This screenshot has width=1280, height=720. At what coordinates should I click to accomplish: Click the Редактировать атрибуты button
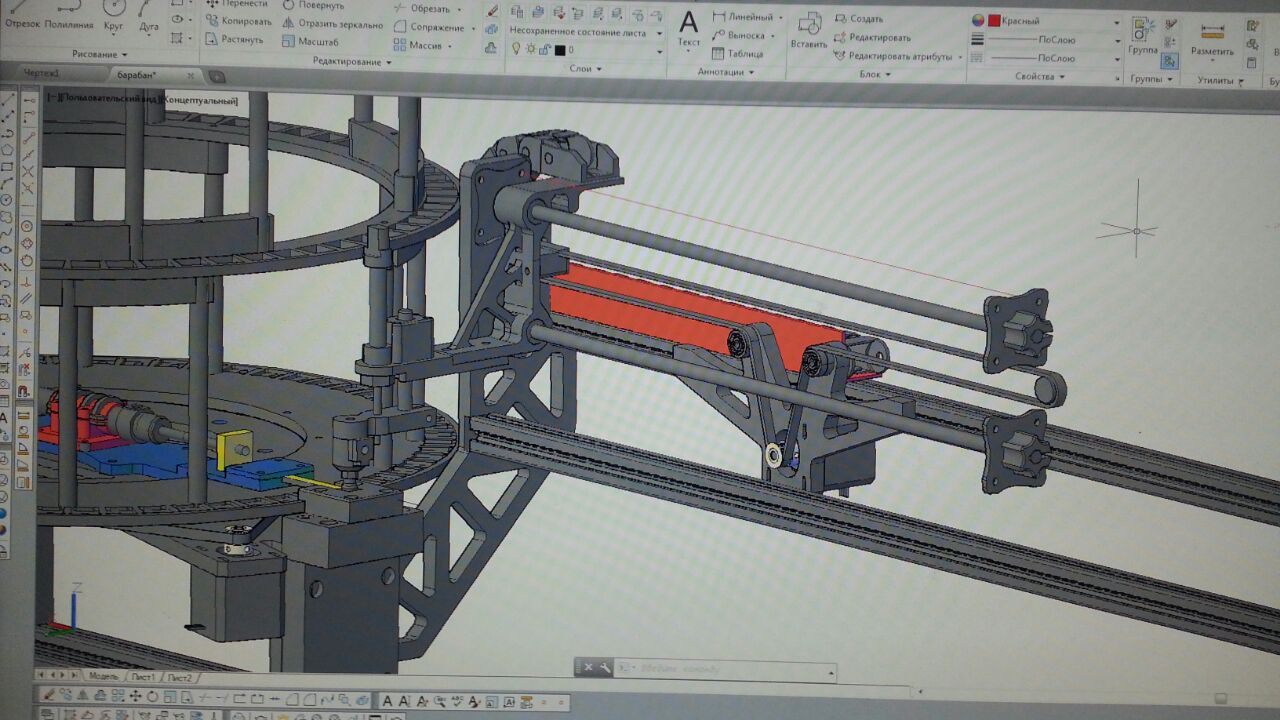click(x=897, y=56)
